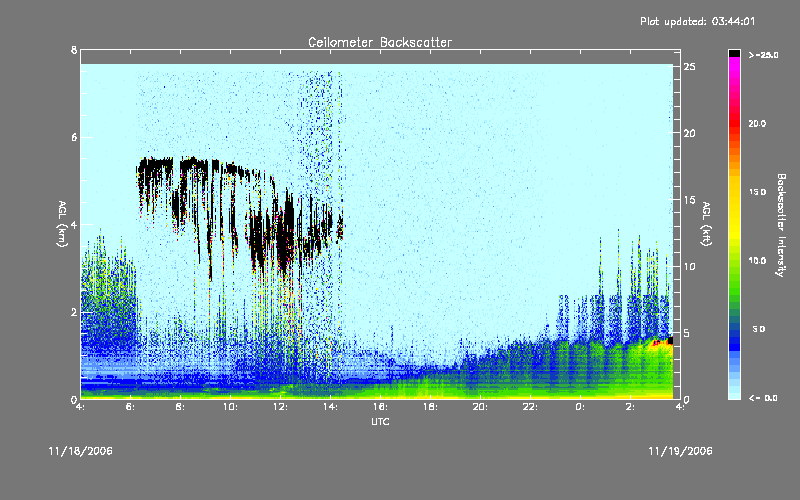Viewport: 800px width, 500px height.
Task: Click the "14:" hour tick on UTC axis
Action: pos(331,407)
